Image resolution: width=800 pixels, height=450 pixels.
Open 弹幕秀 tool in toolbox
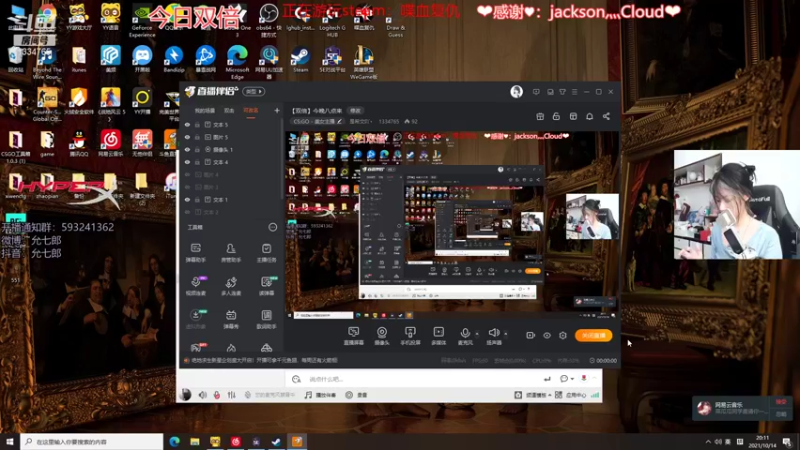(231, 319)
